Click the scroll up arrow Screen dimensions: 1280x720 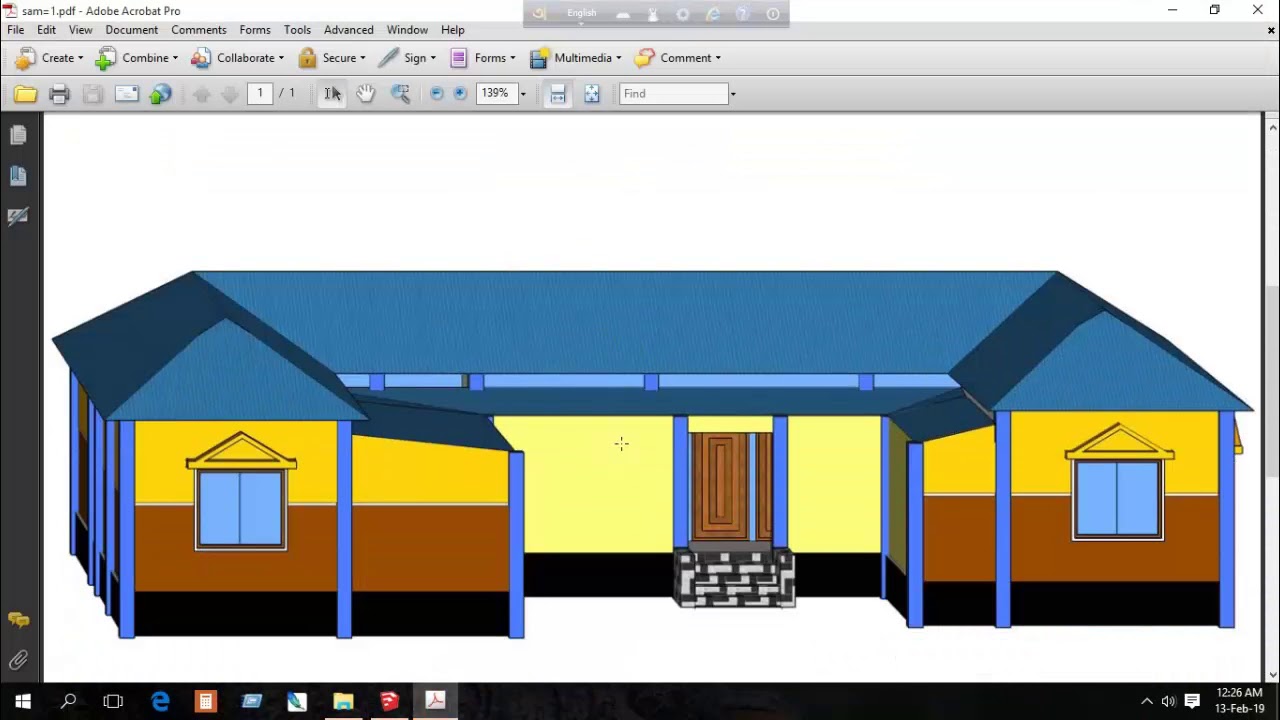1272,127
